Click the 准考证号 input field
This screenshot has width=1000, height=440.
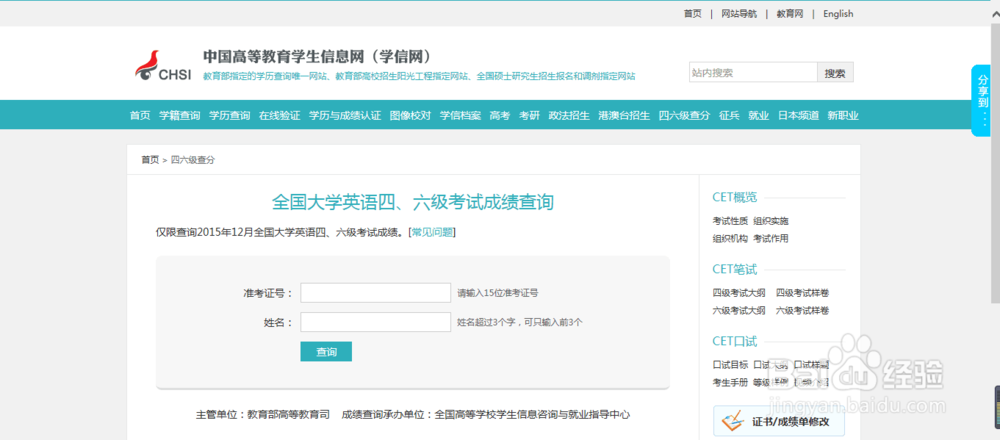tap(376, 293)
